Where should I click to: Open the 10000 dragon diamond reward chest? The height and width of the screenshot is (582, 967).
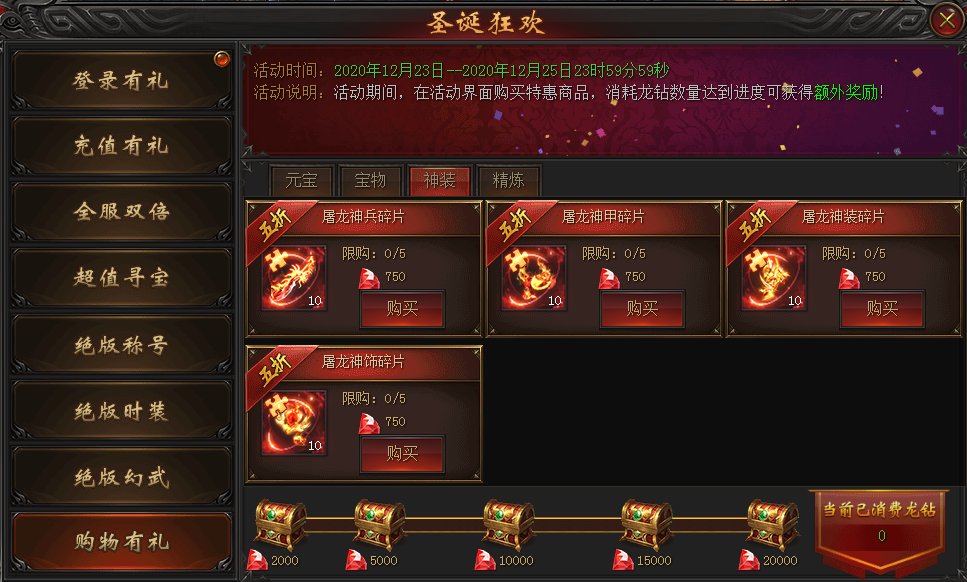tap(509, 524)
